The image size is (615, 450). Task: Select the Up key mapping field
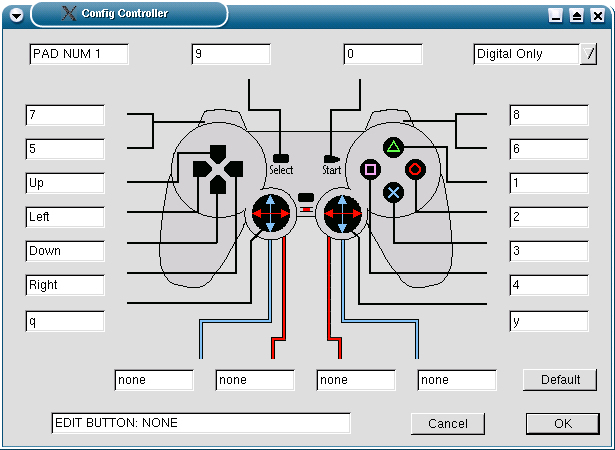tap(65, 183)
